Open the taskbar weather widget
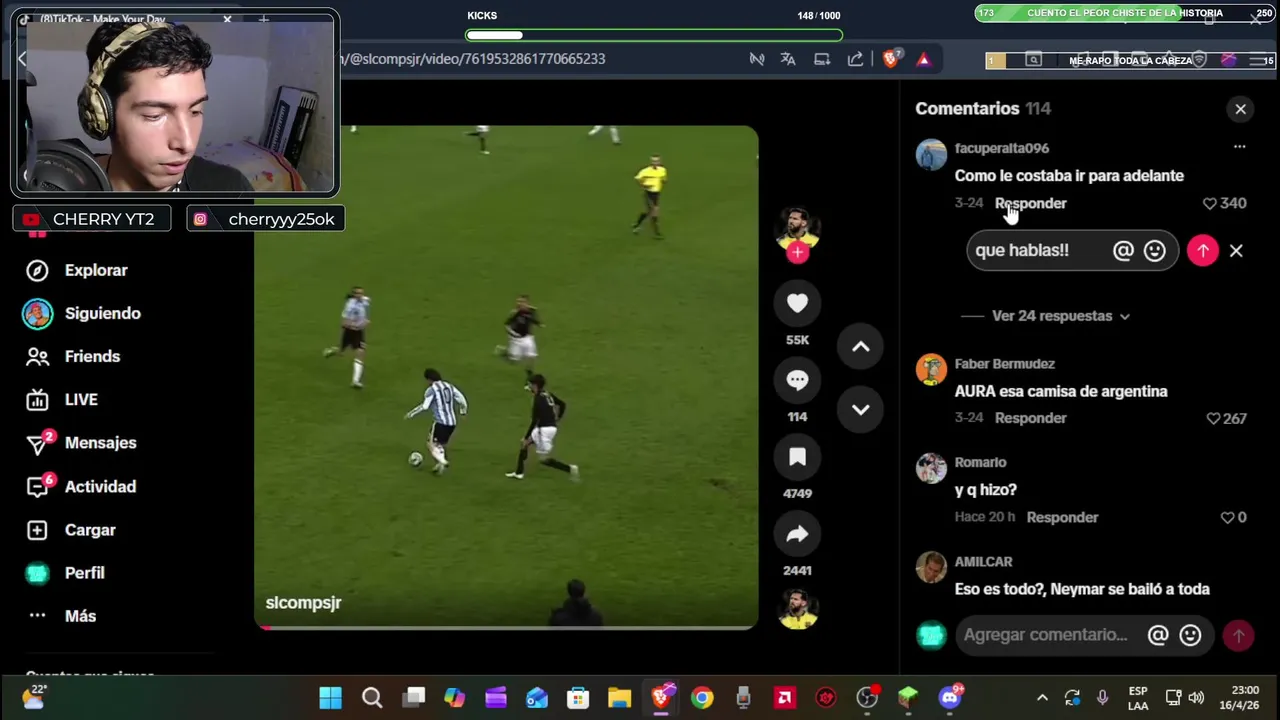This screenshot has height=720, width=1280. click(x=34, y=697)
